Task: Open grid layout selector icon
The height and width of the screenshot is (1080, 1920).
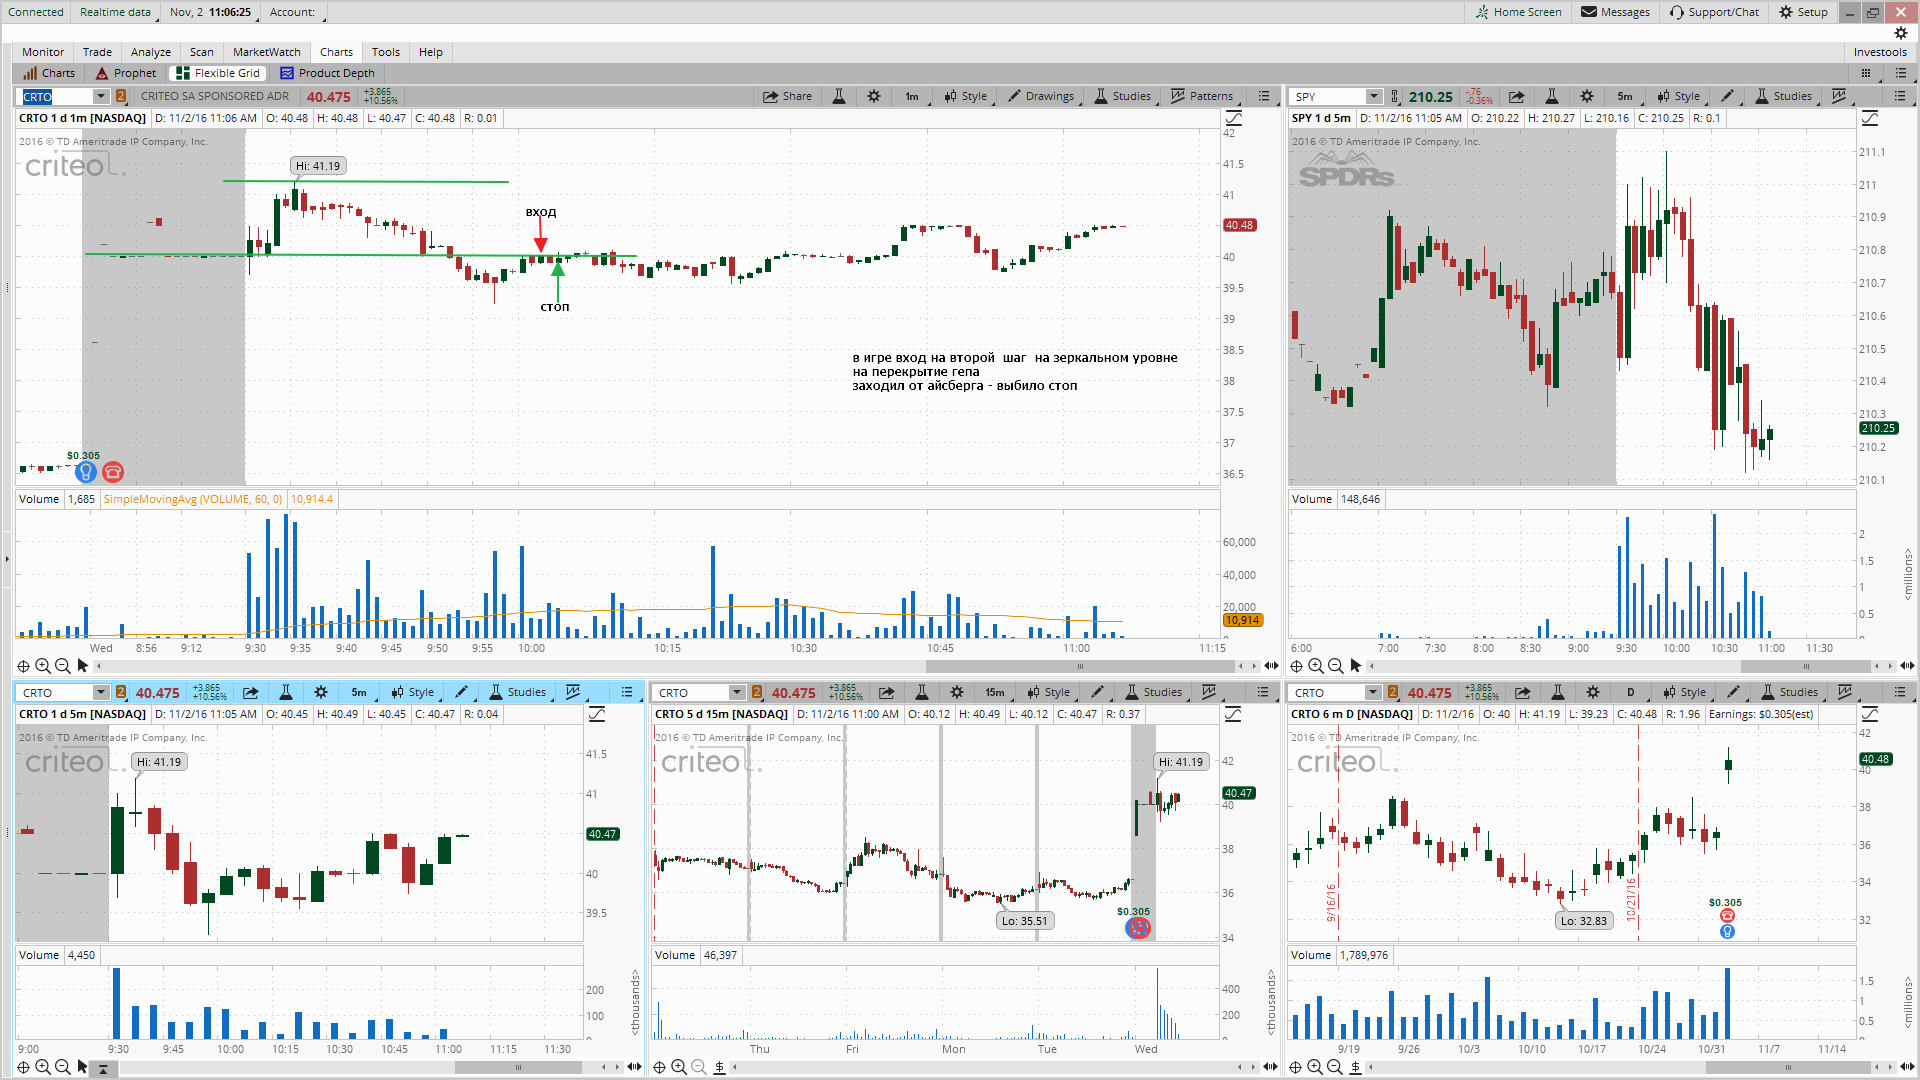Action: click(x=1866, y=73)
